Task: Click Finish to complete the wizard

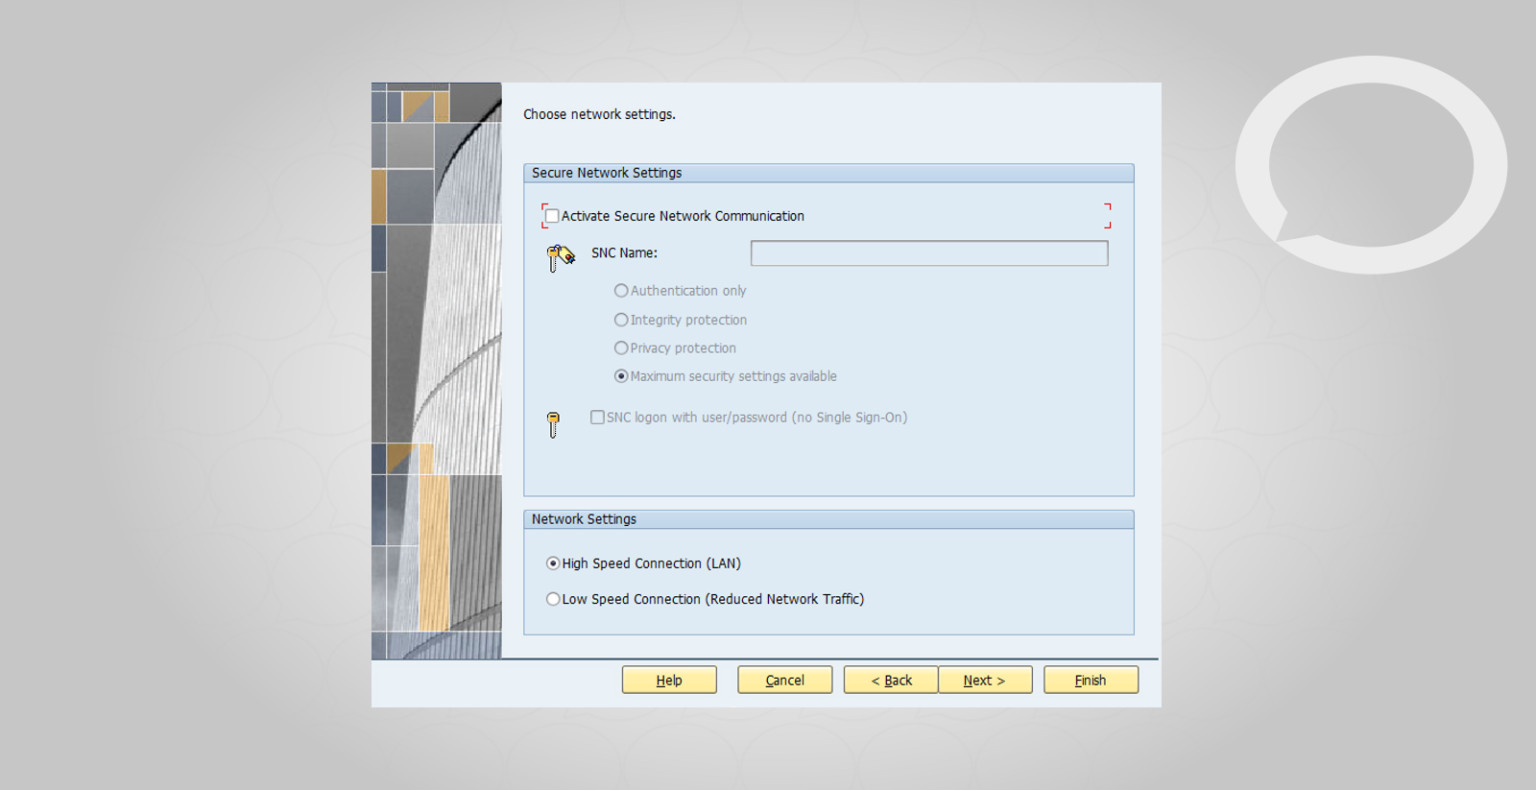Action: (1091, 680)
